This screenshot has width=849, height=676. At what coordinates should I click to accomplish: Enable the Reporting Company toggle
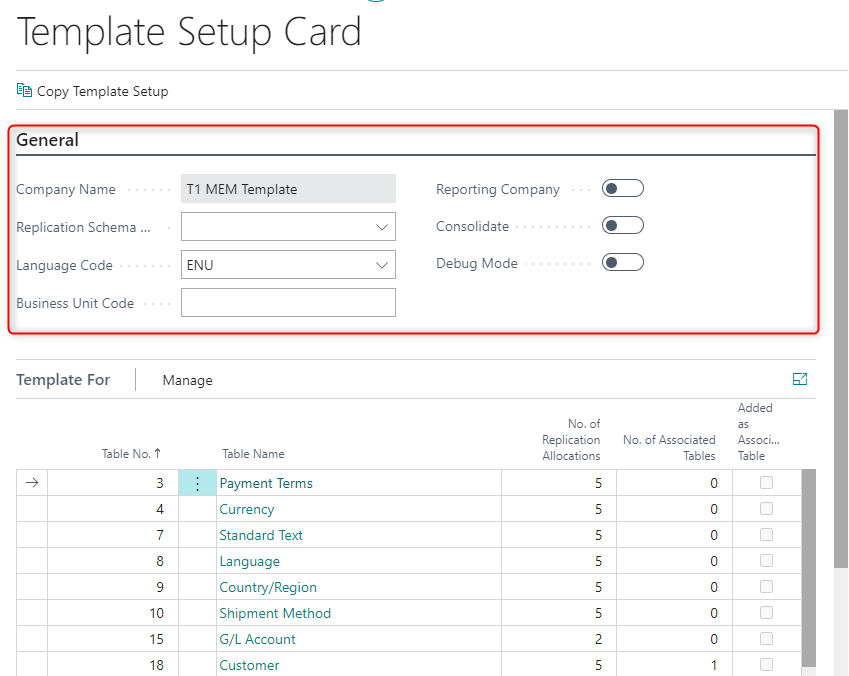pos(622,187)
